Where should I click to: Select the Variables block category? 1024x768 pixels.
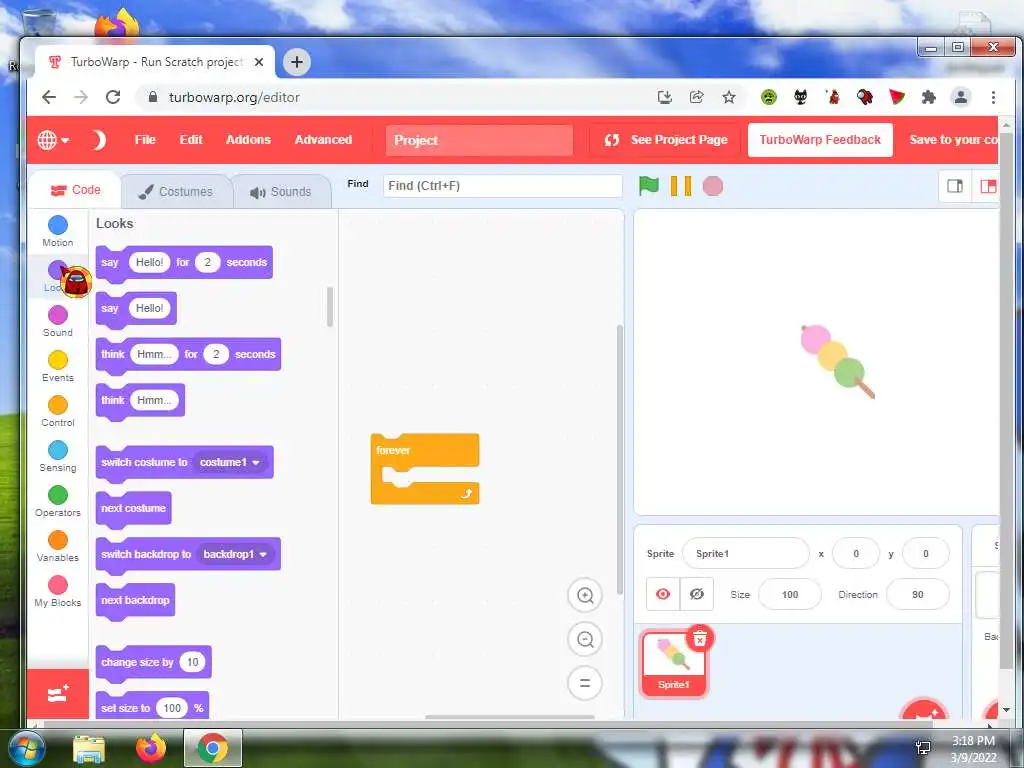click(x=57, y=547)
